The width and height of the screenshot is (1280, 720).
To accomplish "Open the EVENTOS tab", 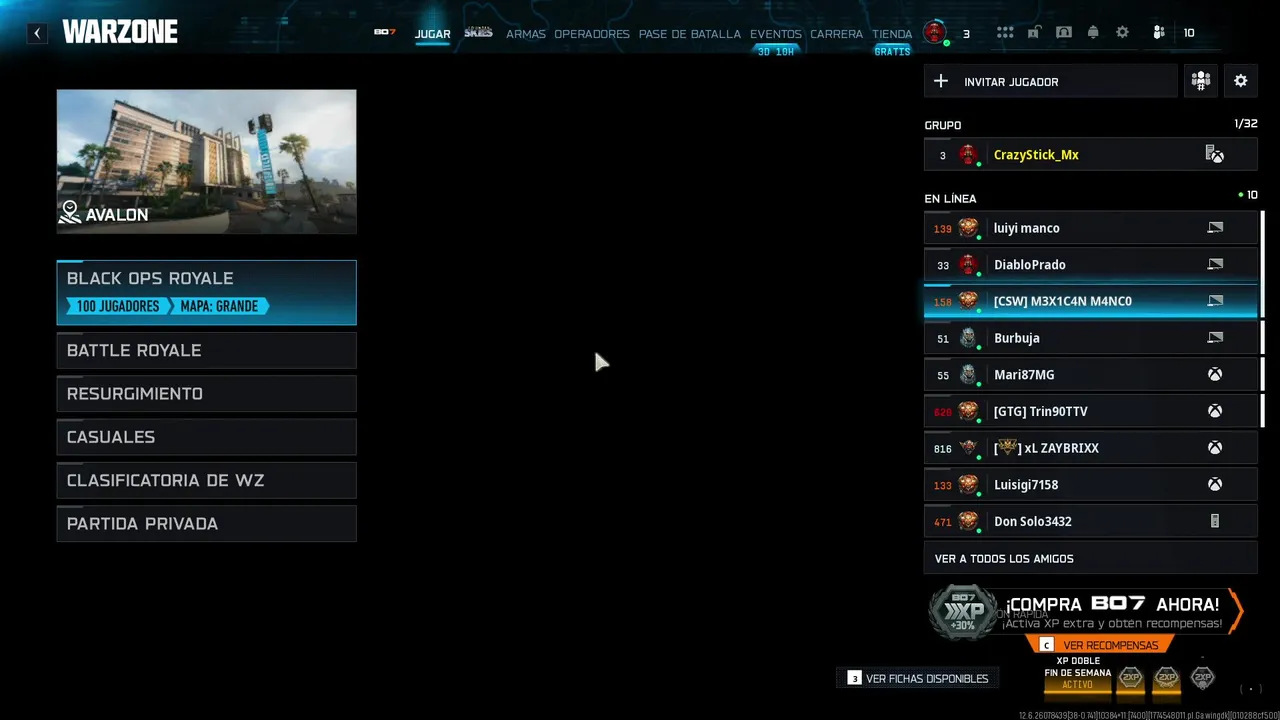I will tap(776, 34).
